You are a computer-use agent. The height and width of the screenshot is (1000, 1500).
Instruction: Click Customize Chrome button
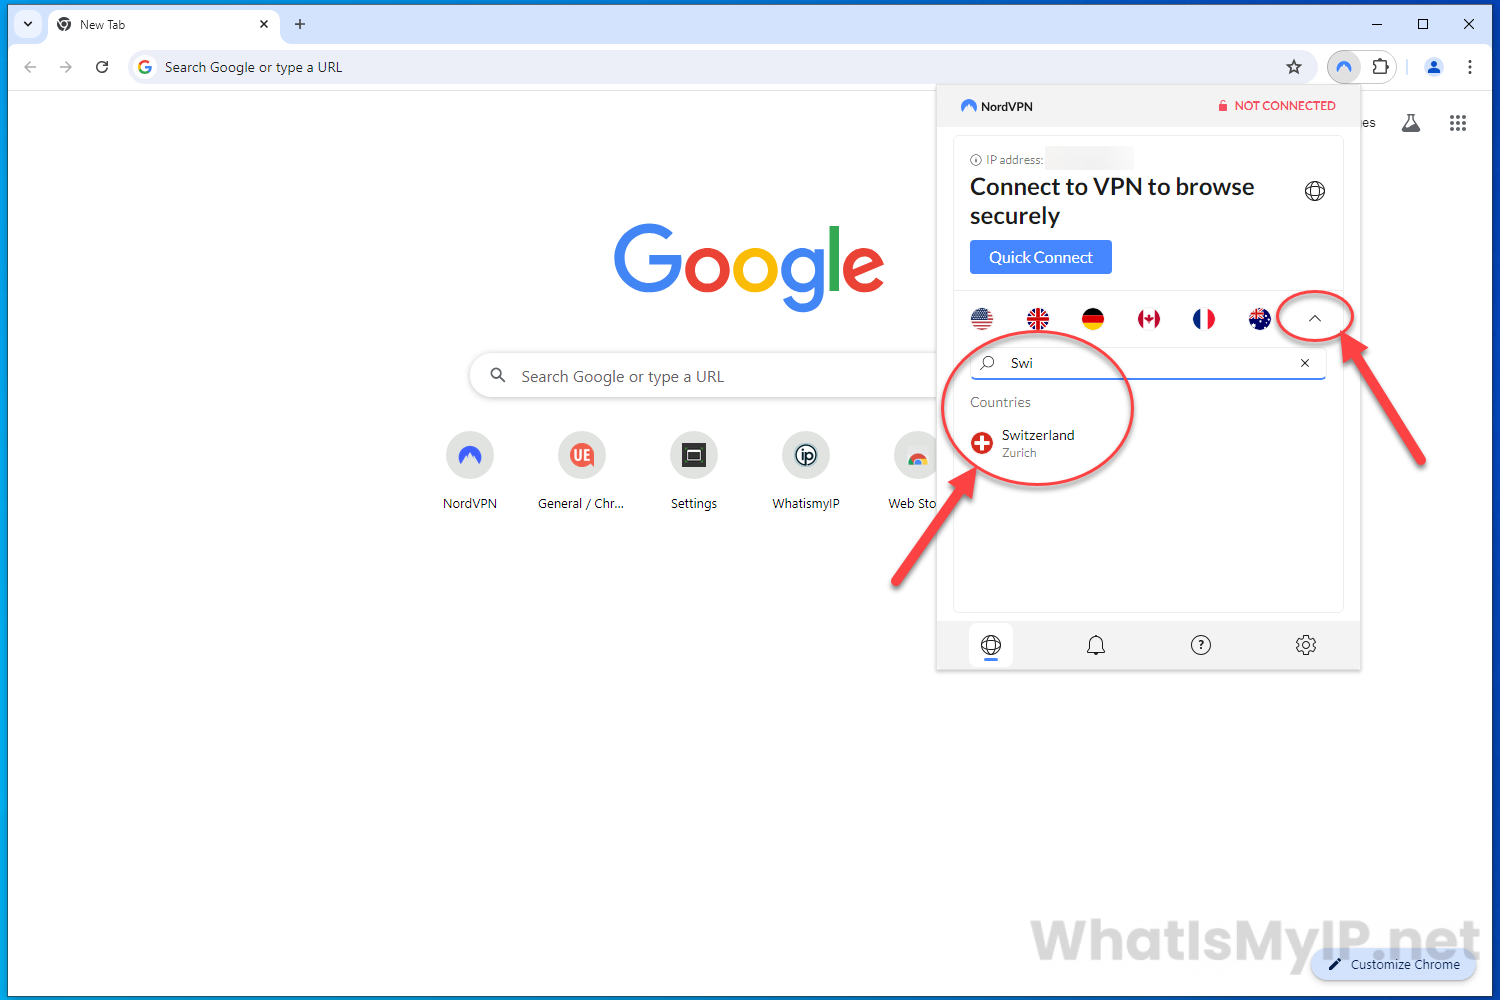pyautogui.click(x=1394, y=964)
